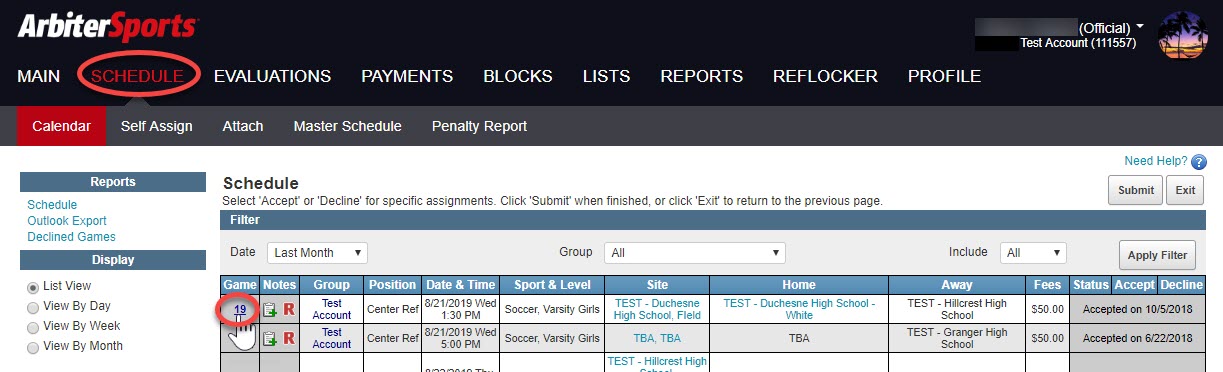Click the Fees column header
Viewport: 1223px width, 372px height.
1048,285
